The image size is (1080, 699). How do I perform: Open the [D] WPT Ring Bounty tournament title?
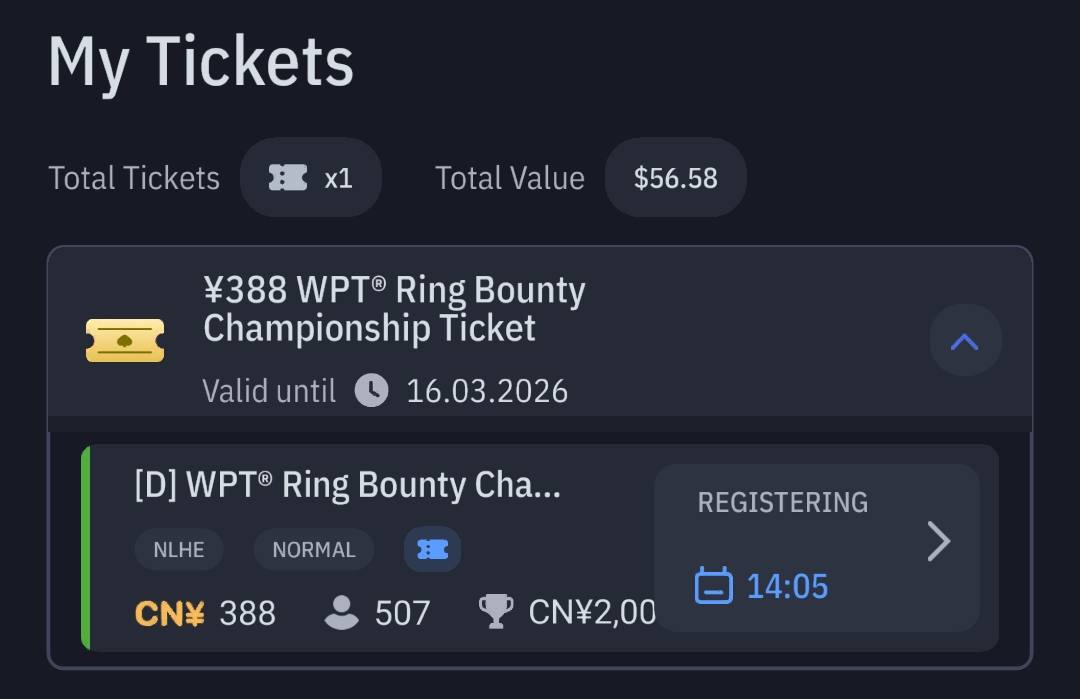point(347,485)
